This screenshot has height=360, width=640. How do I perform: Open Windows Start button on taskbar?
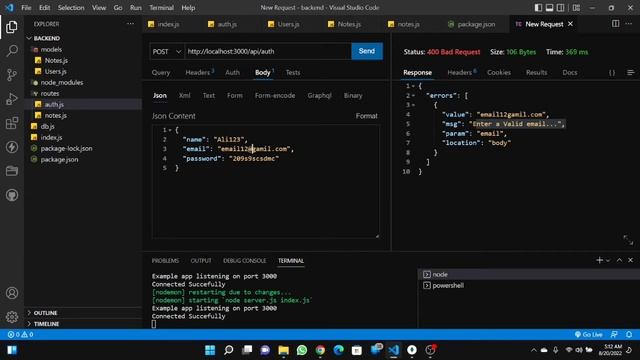pos(210,350)
